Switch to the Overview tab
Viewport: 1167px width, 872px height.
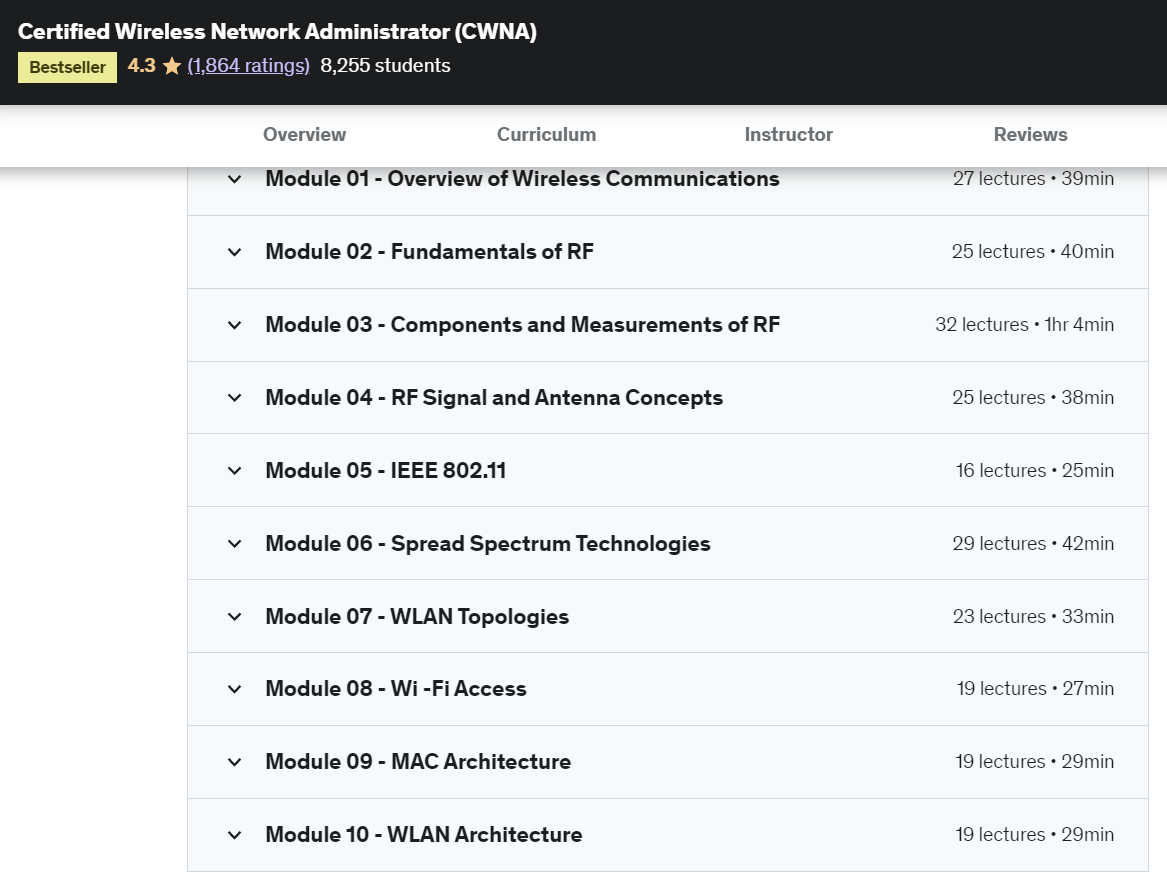pos(304,135)
